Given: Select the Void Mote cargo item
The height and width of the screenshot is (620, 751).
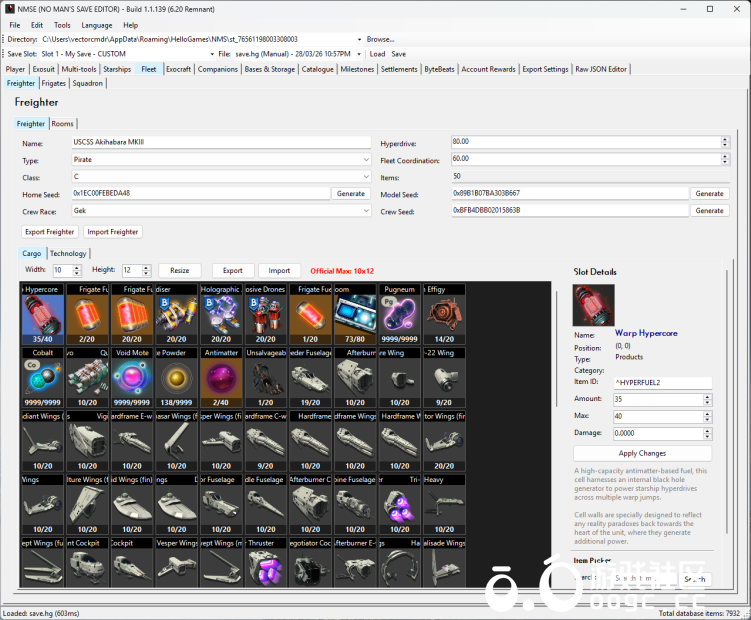Looking at the screenshot, I should 131,377.
